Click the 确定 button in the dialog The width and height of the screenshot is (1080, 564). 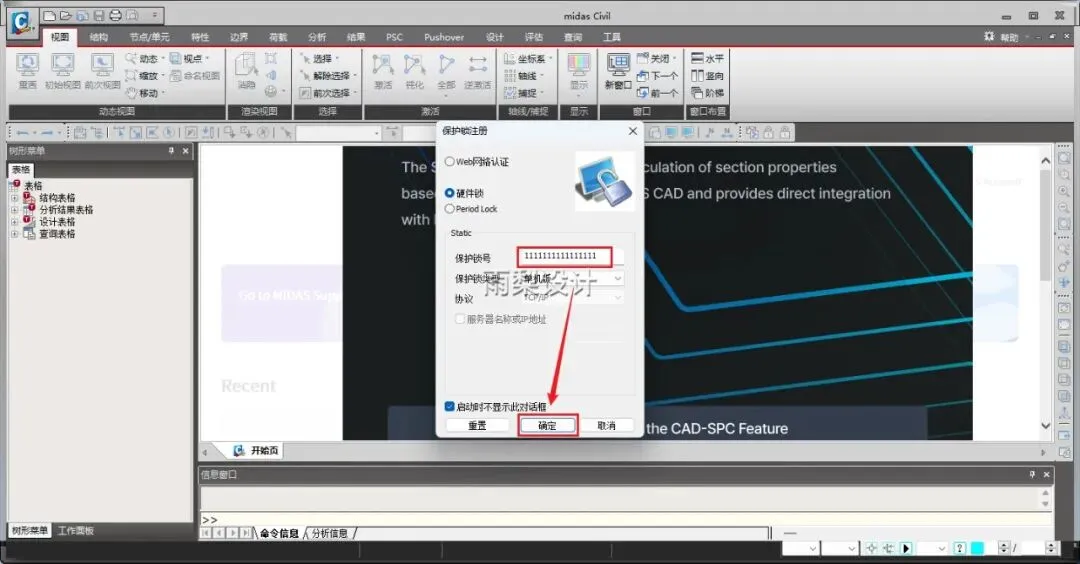coord(548,426)
